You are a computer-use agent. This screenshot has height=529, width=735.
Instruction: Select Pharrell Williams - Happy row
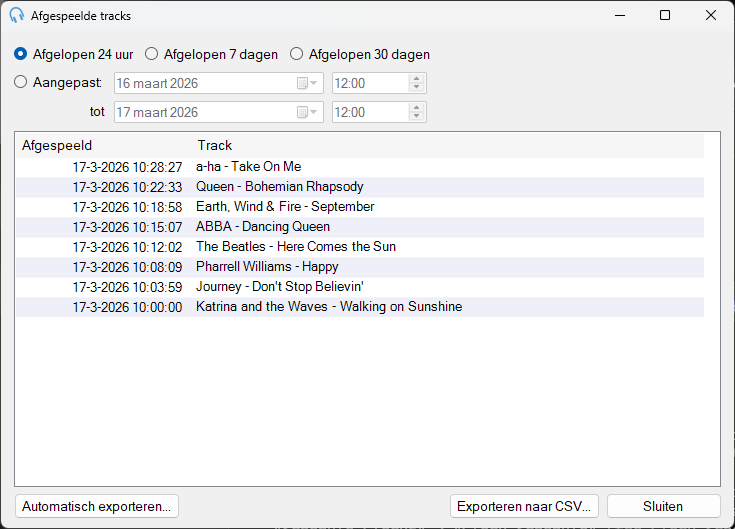tap(360, 267)
